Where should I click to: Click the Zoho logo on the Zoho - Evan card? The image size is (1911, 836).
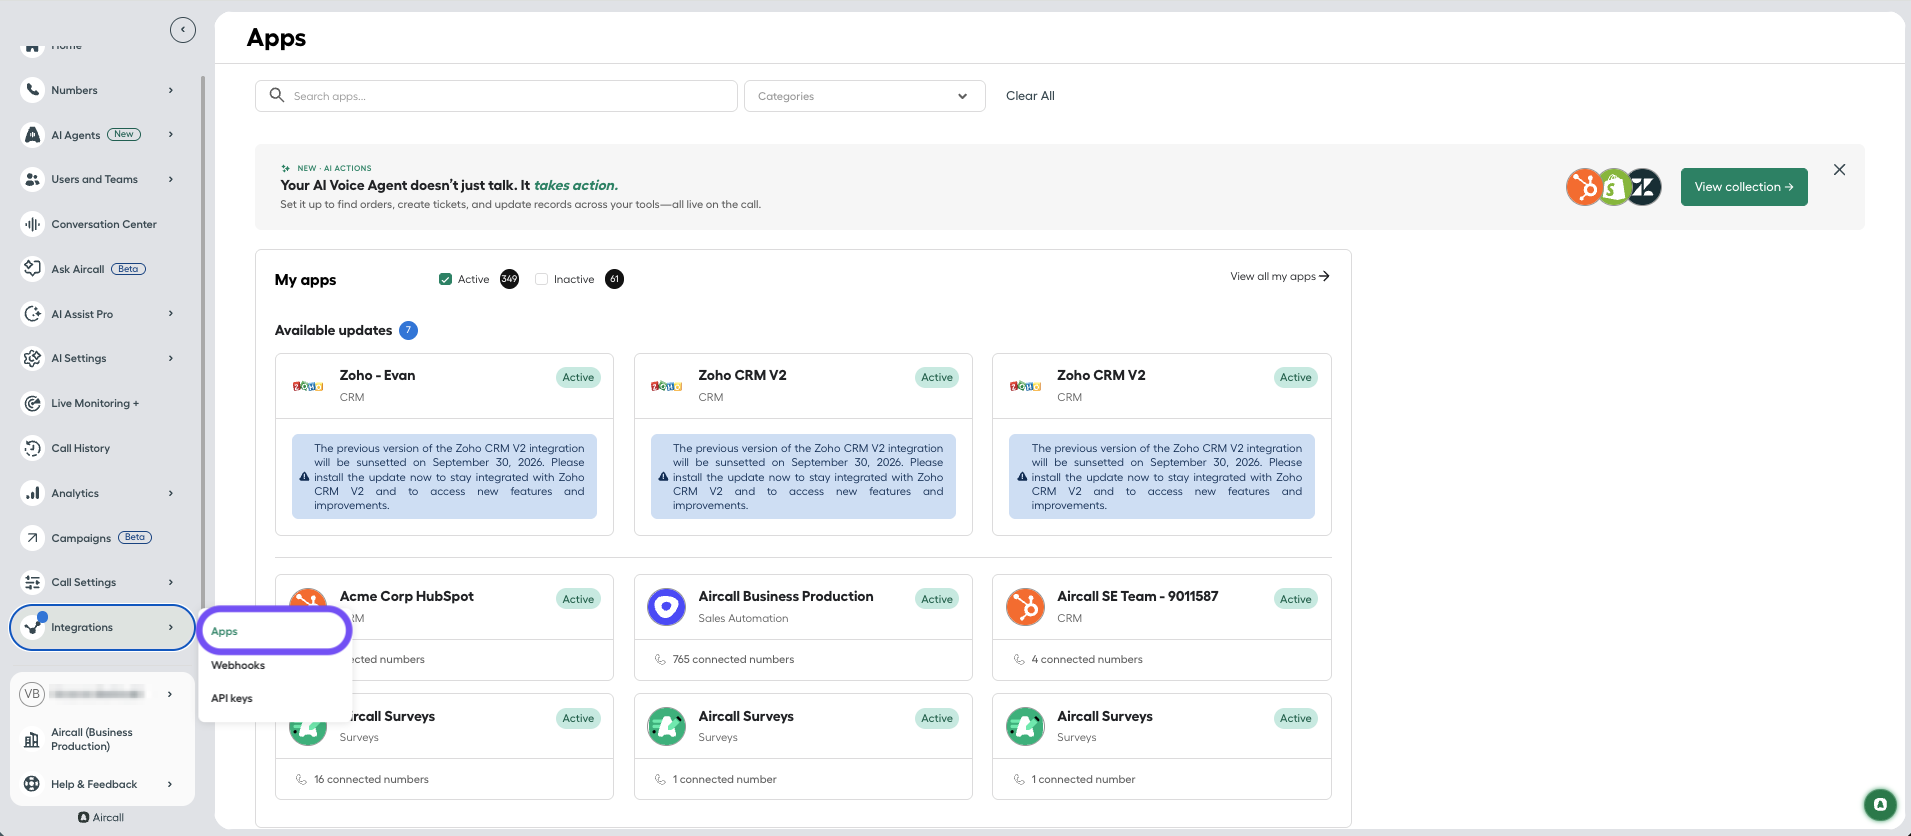click(307, 386)
